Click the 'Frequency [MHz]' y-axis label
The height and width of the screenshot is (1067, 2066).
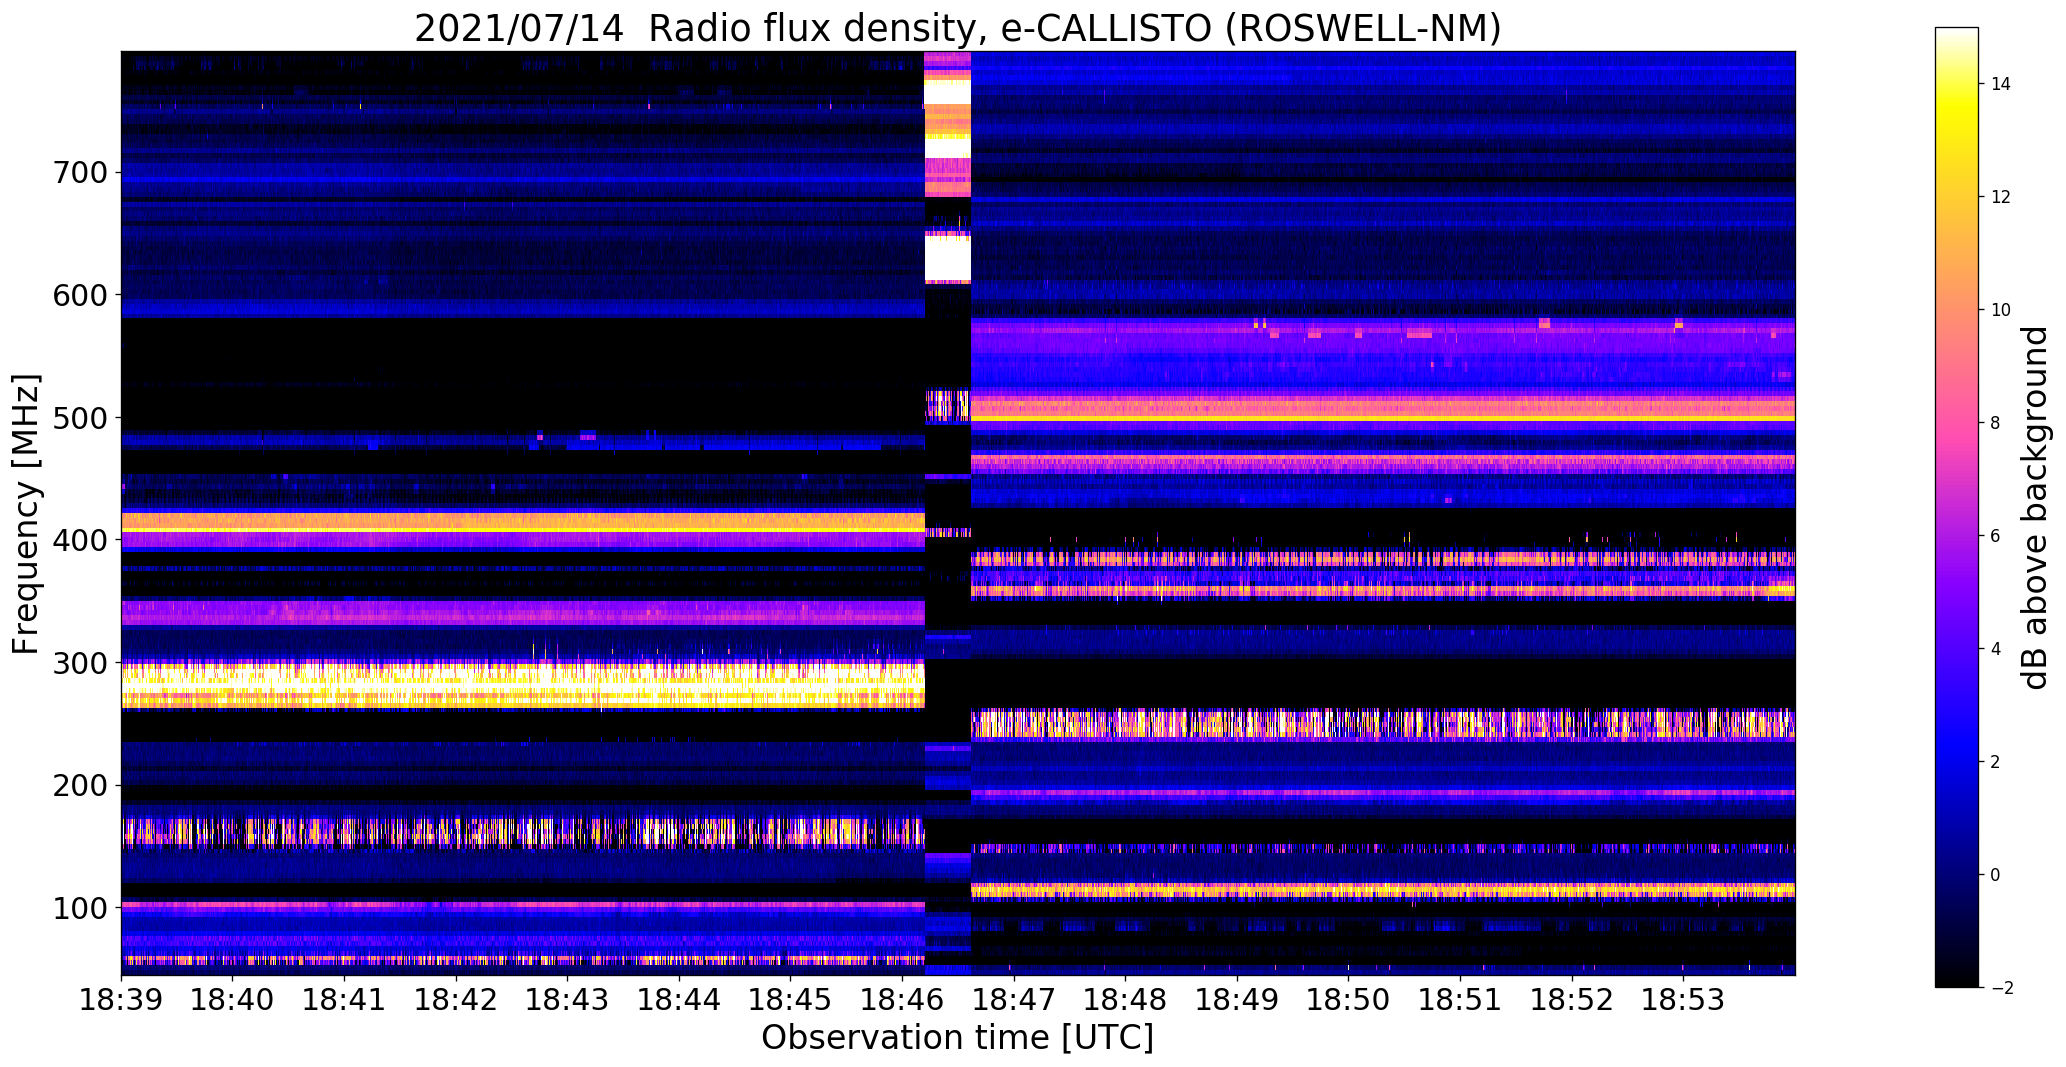point(26,514)
